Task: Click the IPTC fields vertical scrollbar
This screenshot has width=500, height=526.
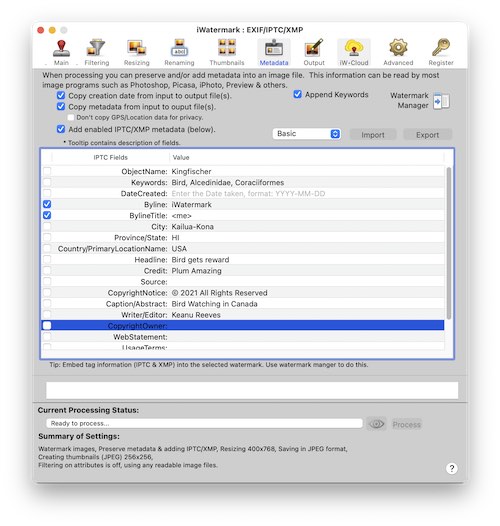Action: pos(449,243)
